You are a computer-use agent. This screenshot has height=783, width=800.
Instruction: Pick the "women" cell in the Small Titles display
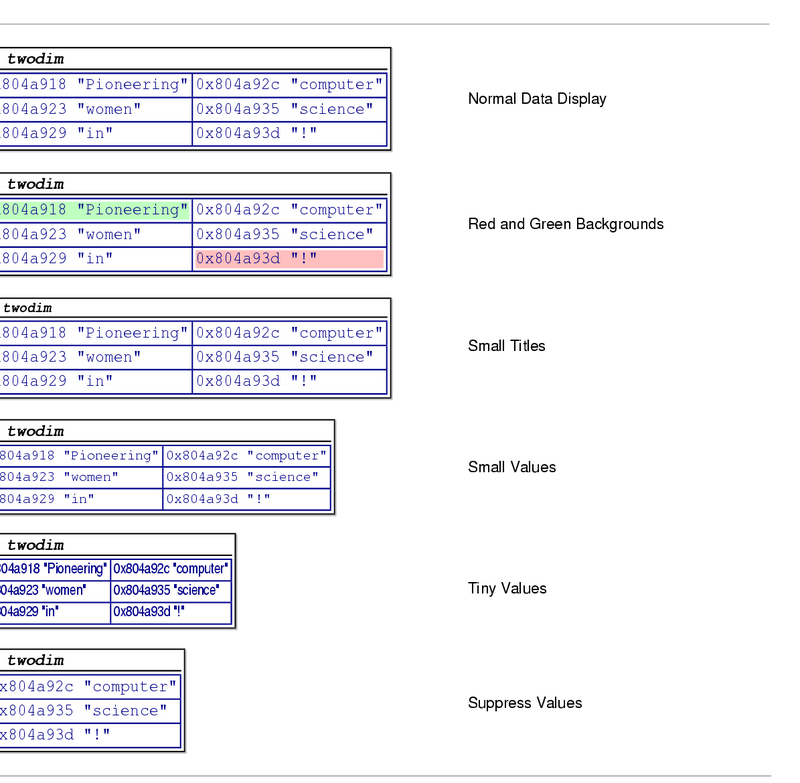[95, 357]
